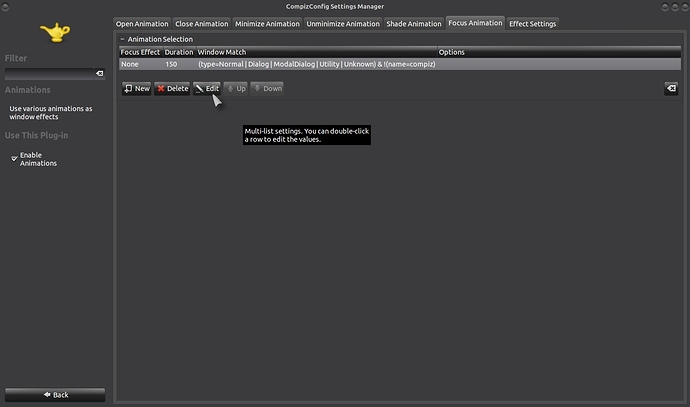This screenshot has width=690, height=407.
Task: Clear the Filter field icon
Action: pos(100,73)
